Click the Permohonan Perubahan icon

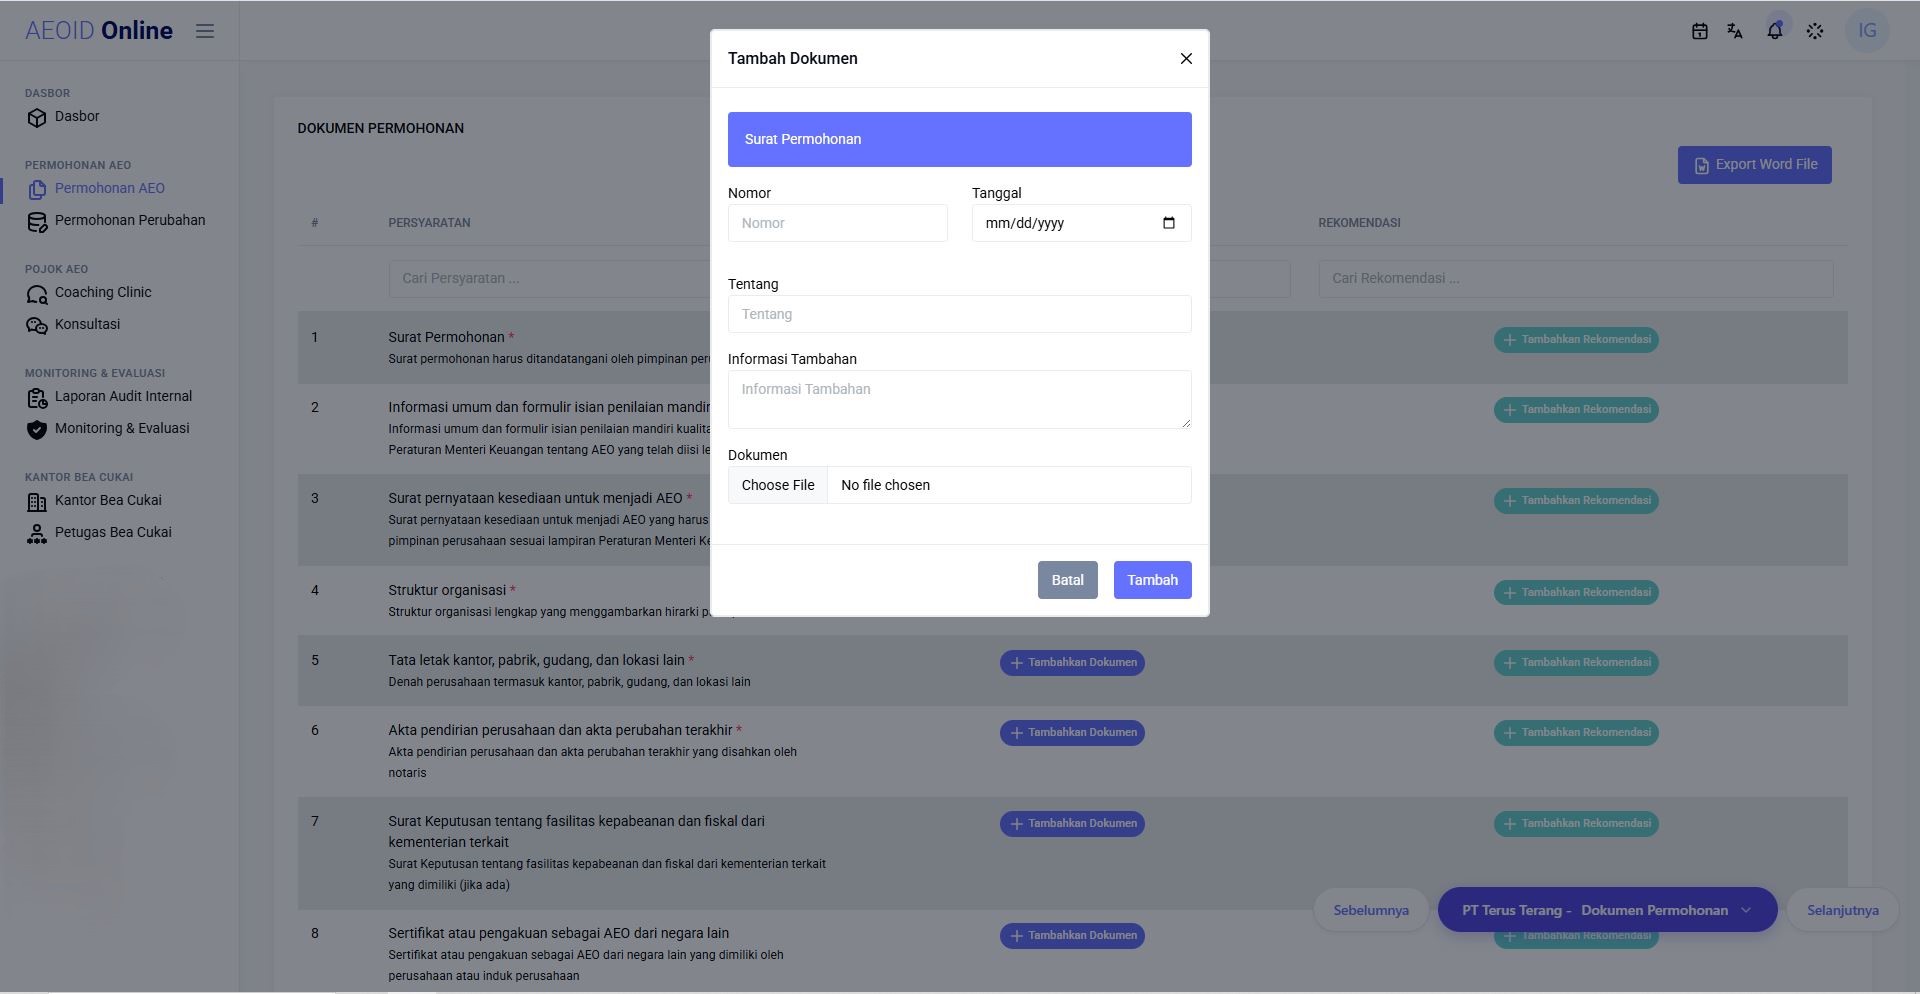[37, 222]
